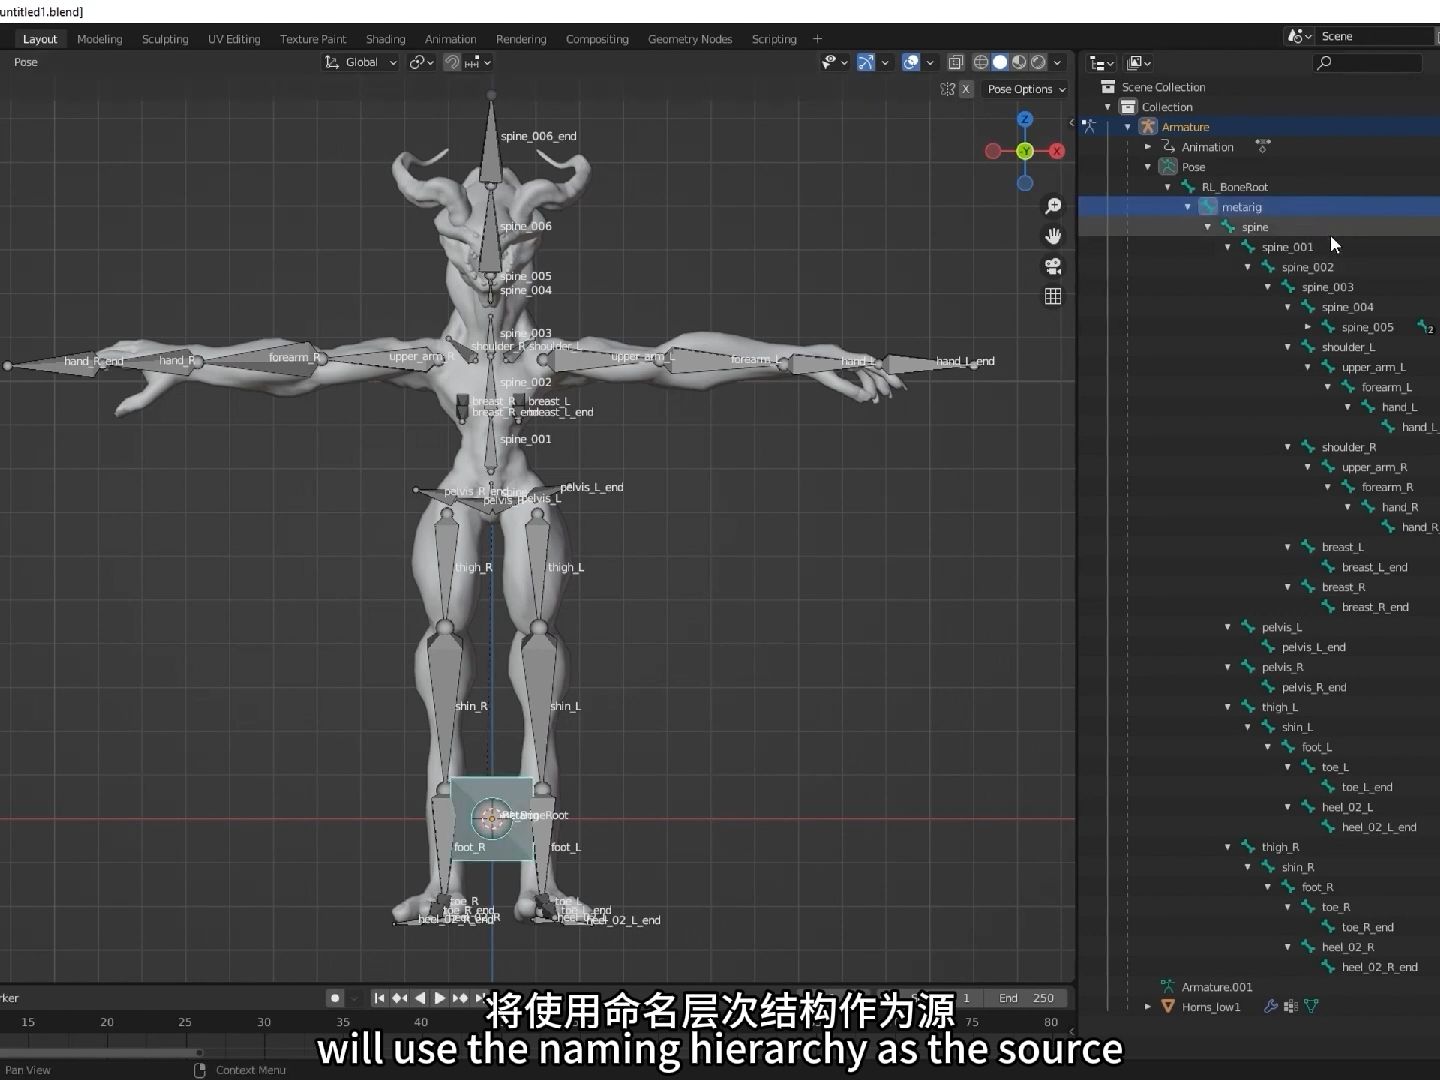The height and width of the screenshot is (1080, 1440).
Task: Select the spine_001 bone in outliner
Action: coord(1287,247)
